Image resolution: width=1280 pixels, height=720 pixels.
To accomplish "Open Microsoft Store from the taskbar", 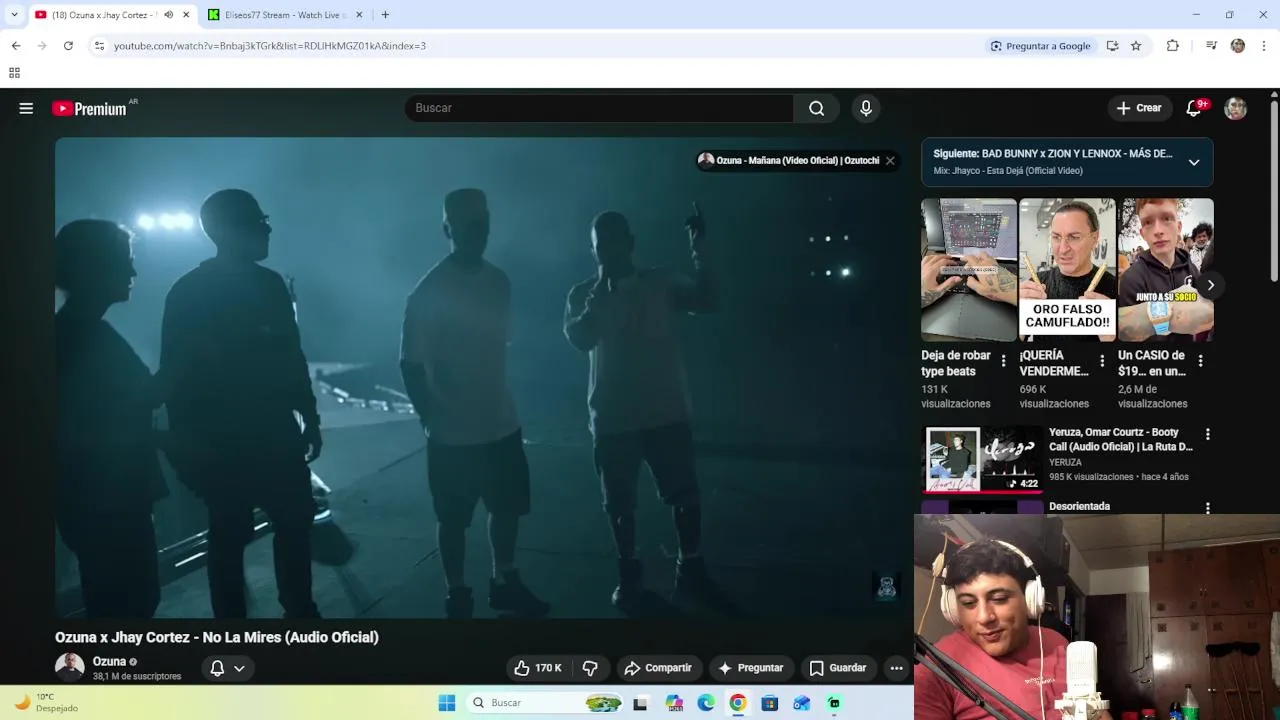I will point(770,703).
